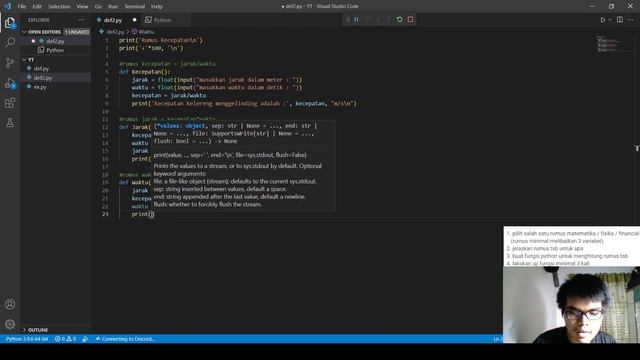
Task: Open the Source Control view
Action: tap(10, 62)
